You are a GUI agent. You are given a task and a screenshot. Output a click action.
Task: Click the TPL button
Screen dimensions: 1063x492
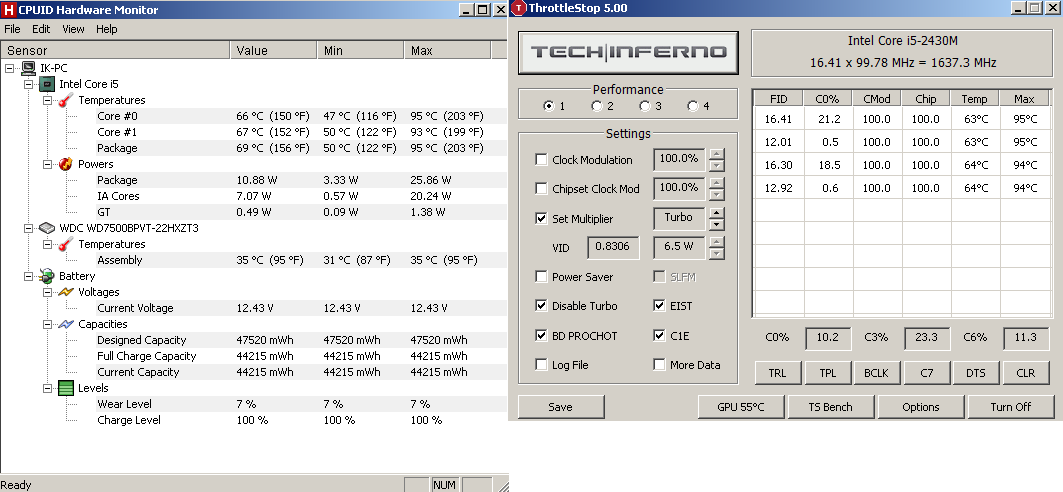(x=827, y=373)
